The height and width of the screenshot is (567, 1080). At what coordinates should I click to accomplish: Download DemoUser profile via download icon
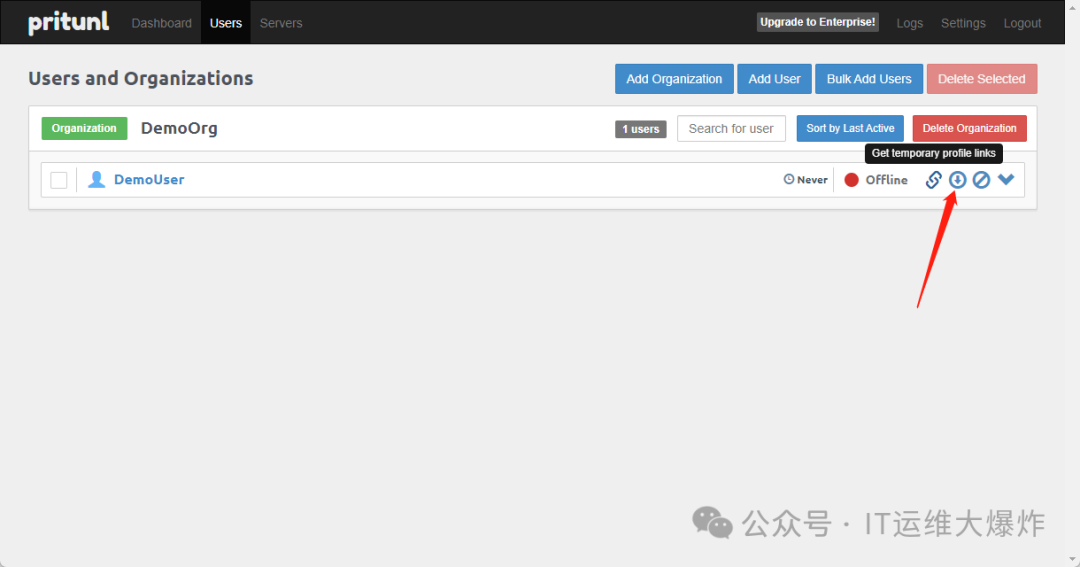(x=957, y=180)
